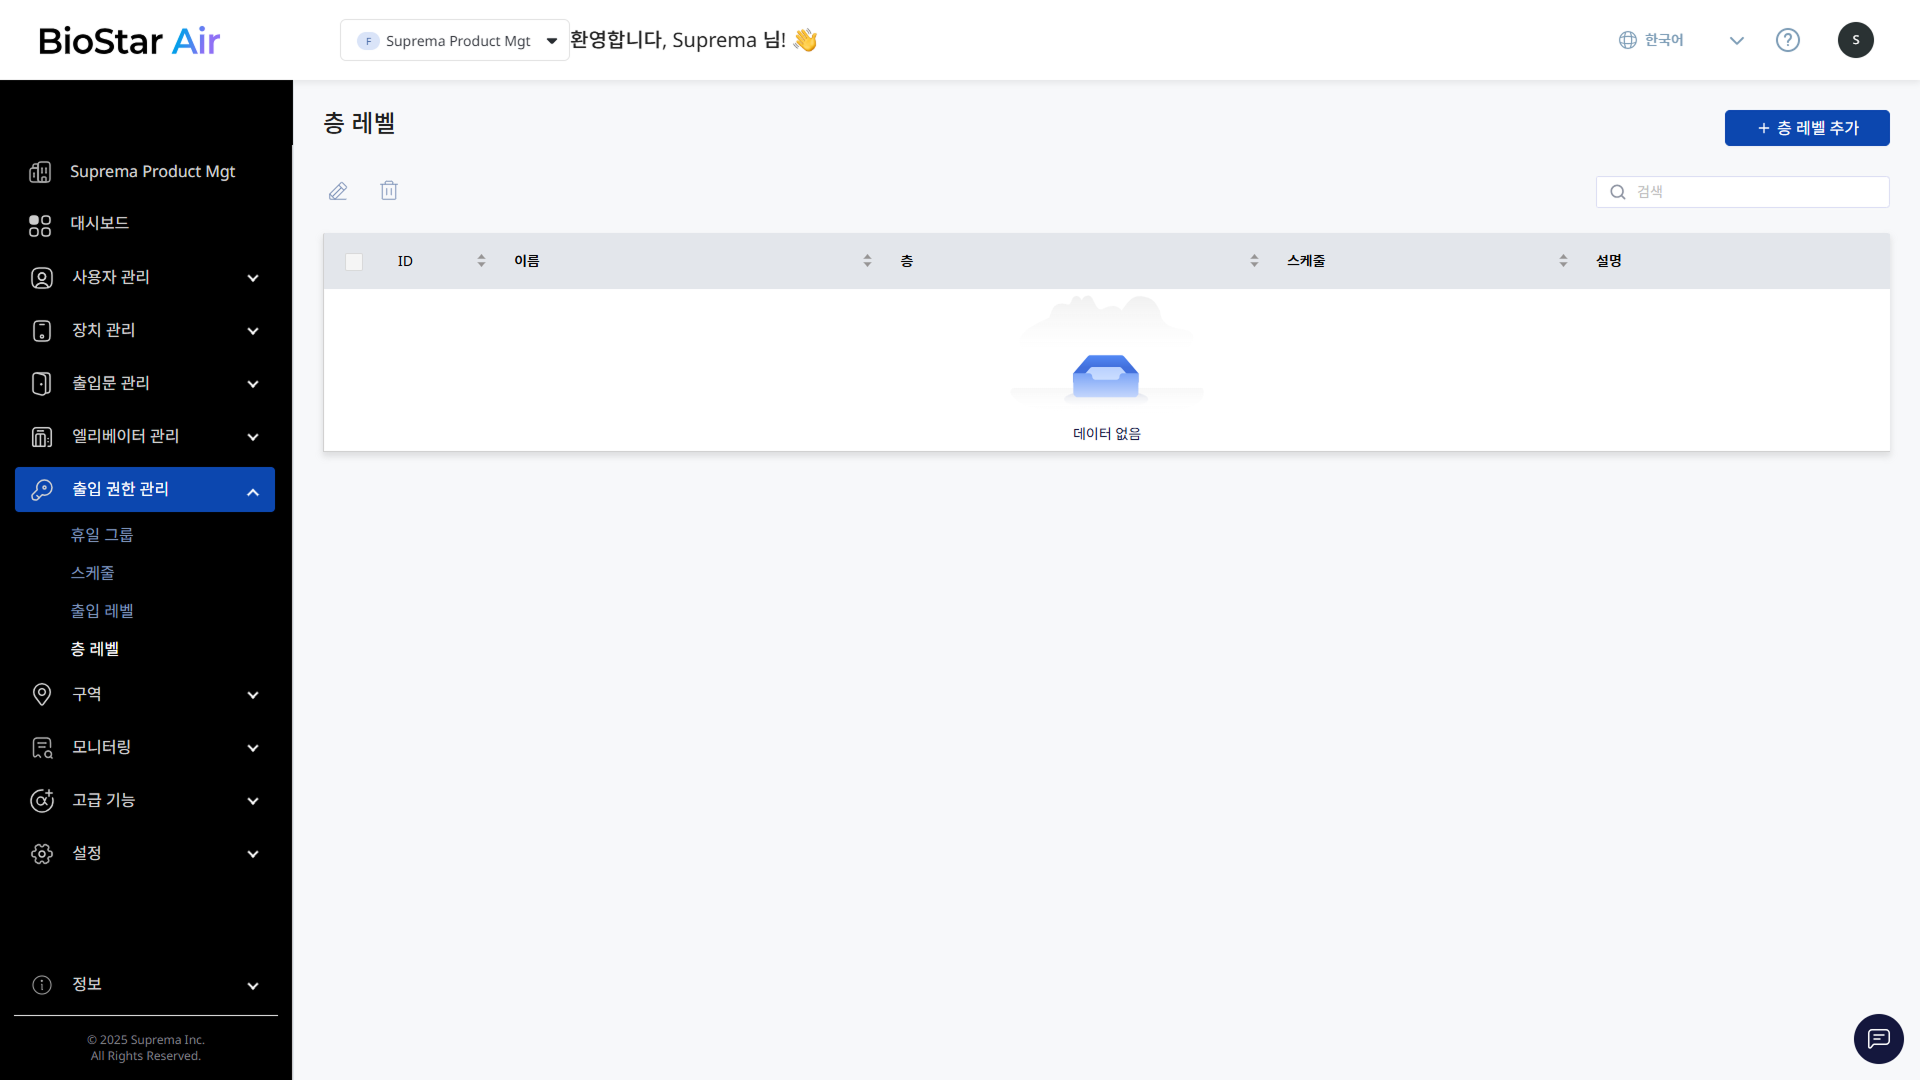This screenshot has height=1080, width=1920.
Task: Click the trash delete icon
Action: click(389, 191)
